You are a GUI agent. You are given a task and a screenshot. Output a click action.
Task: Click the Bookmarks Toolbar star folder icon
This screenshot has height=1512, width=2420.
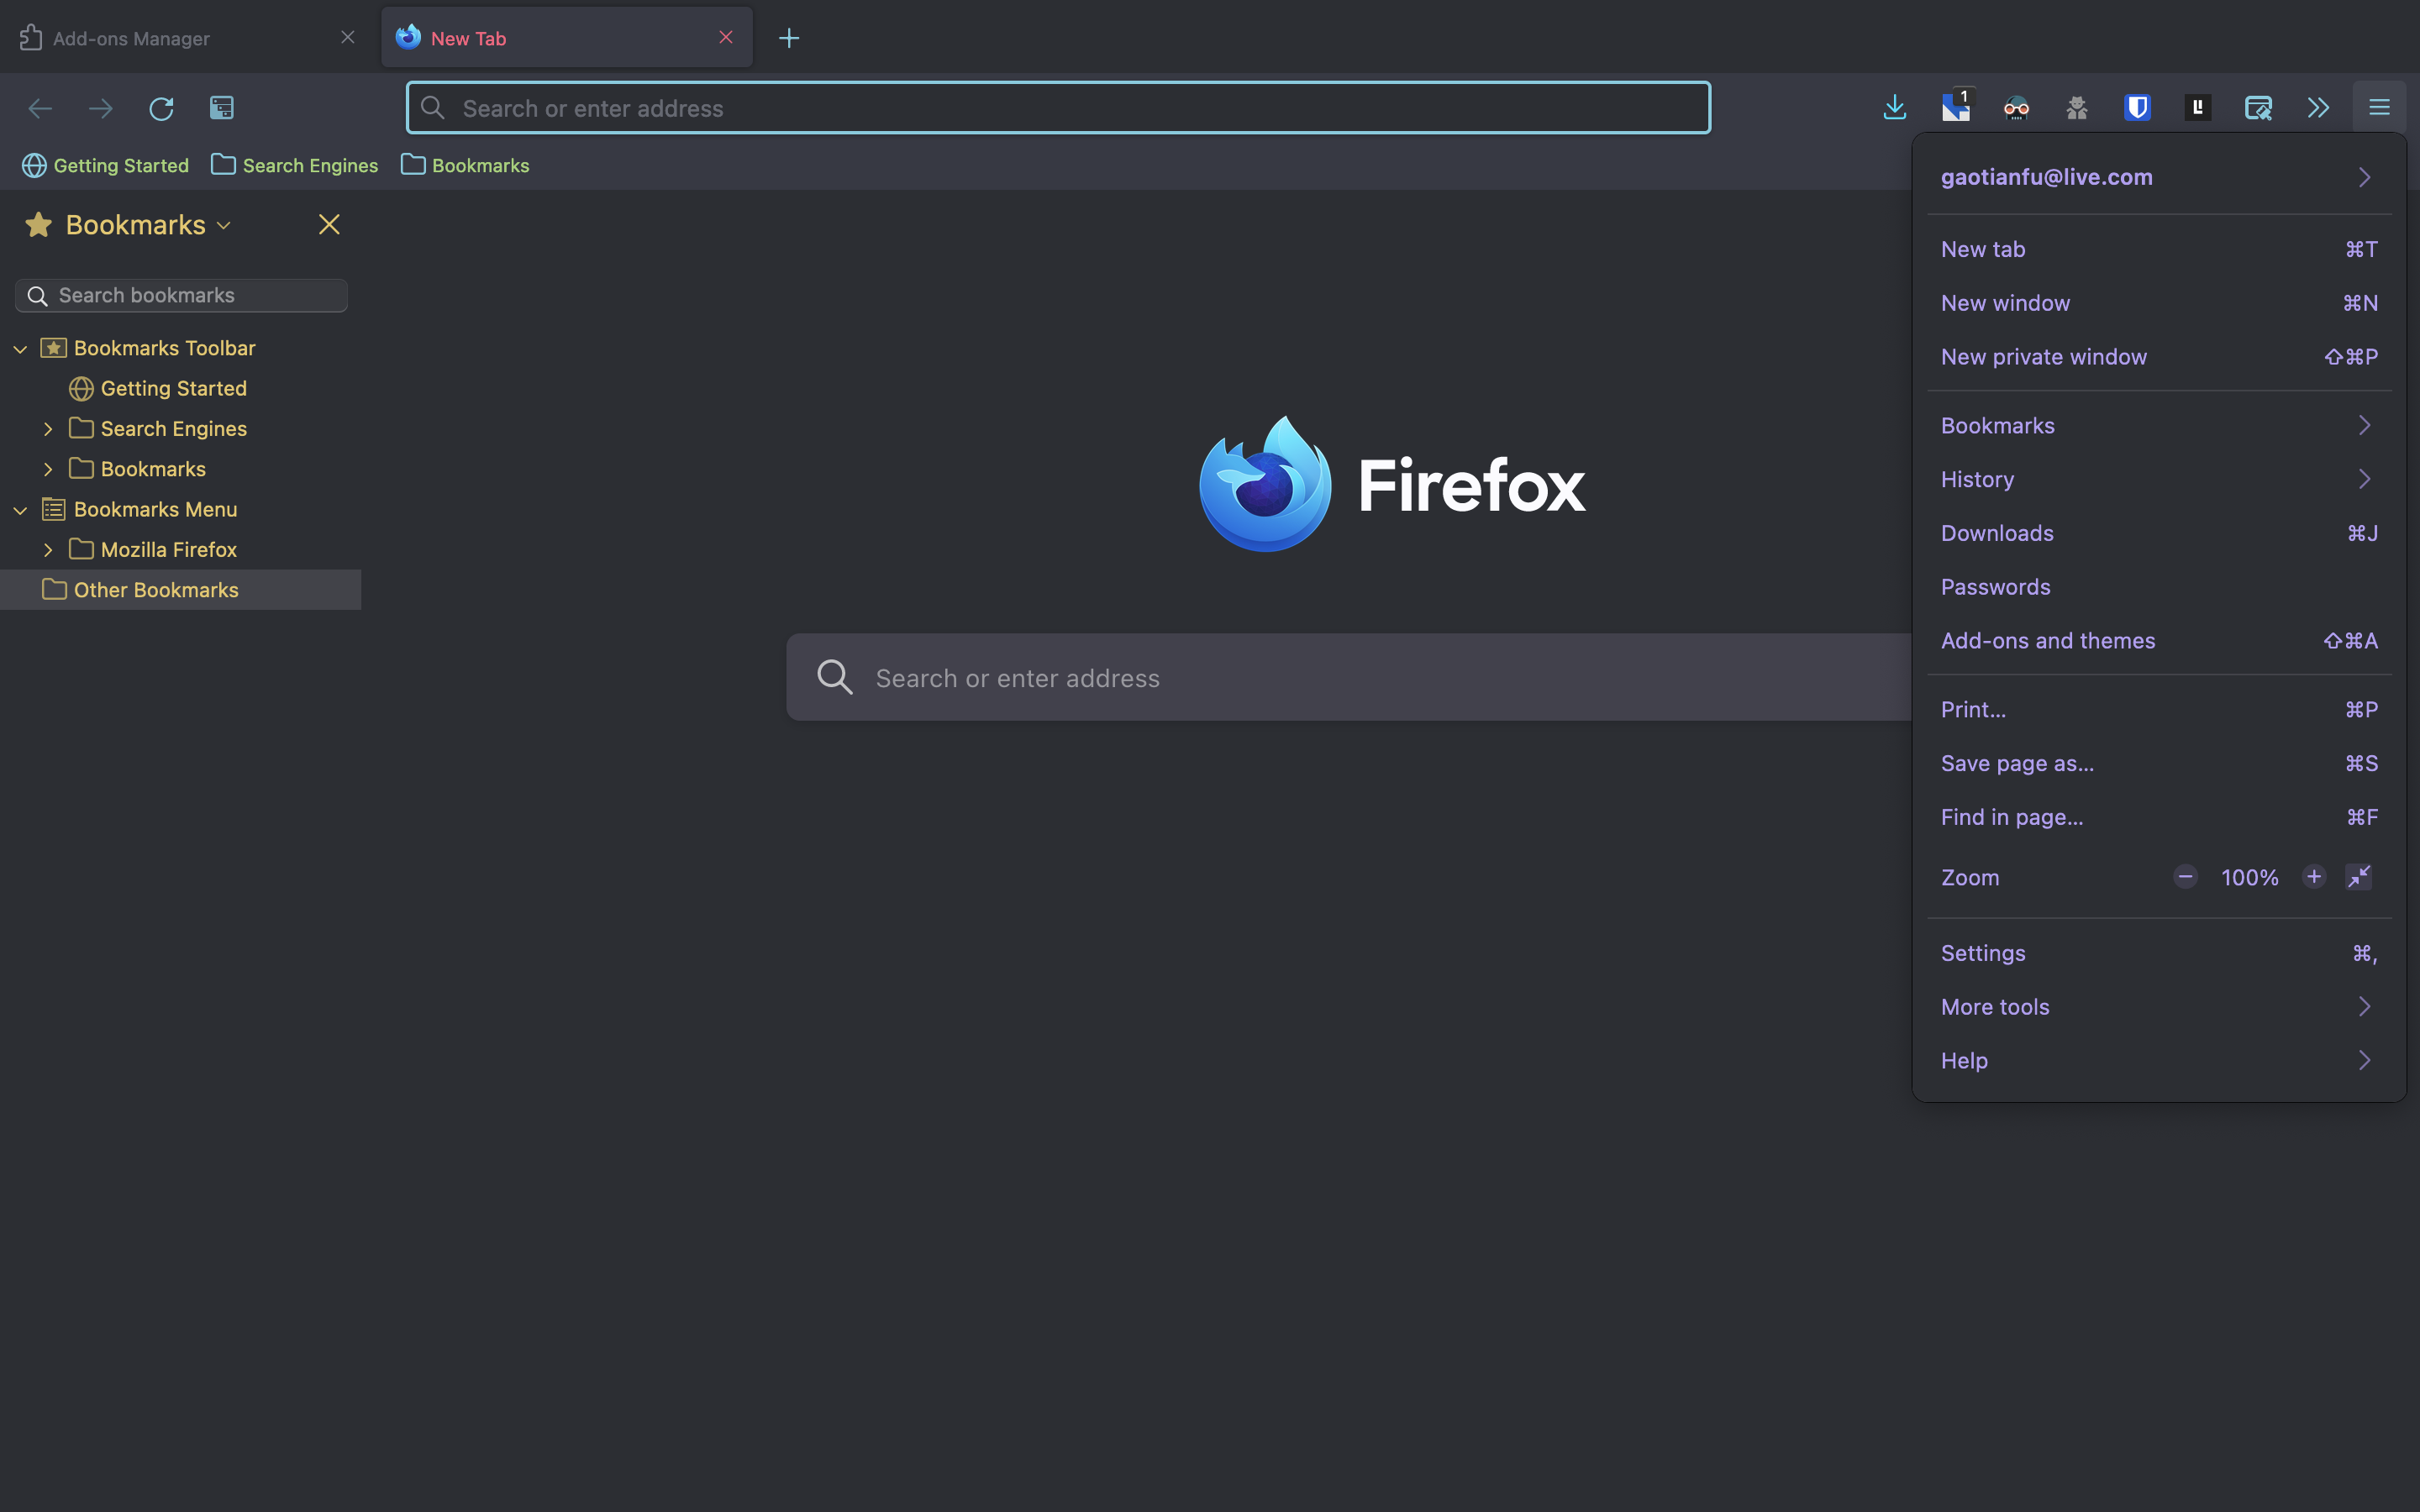54,348
